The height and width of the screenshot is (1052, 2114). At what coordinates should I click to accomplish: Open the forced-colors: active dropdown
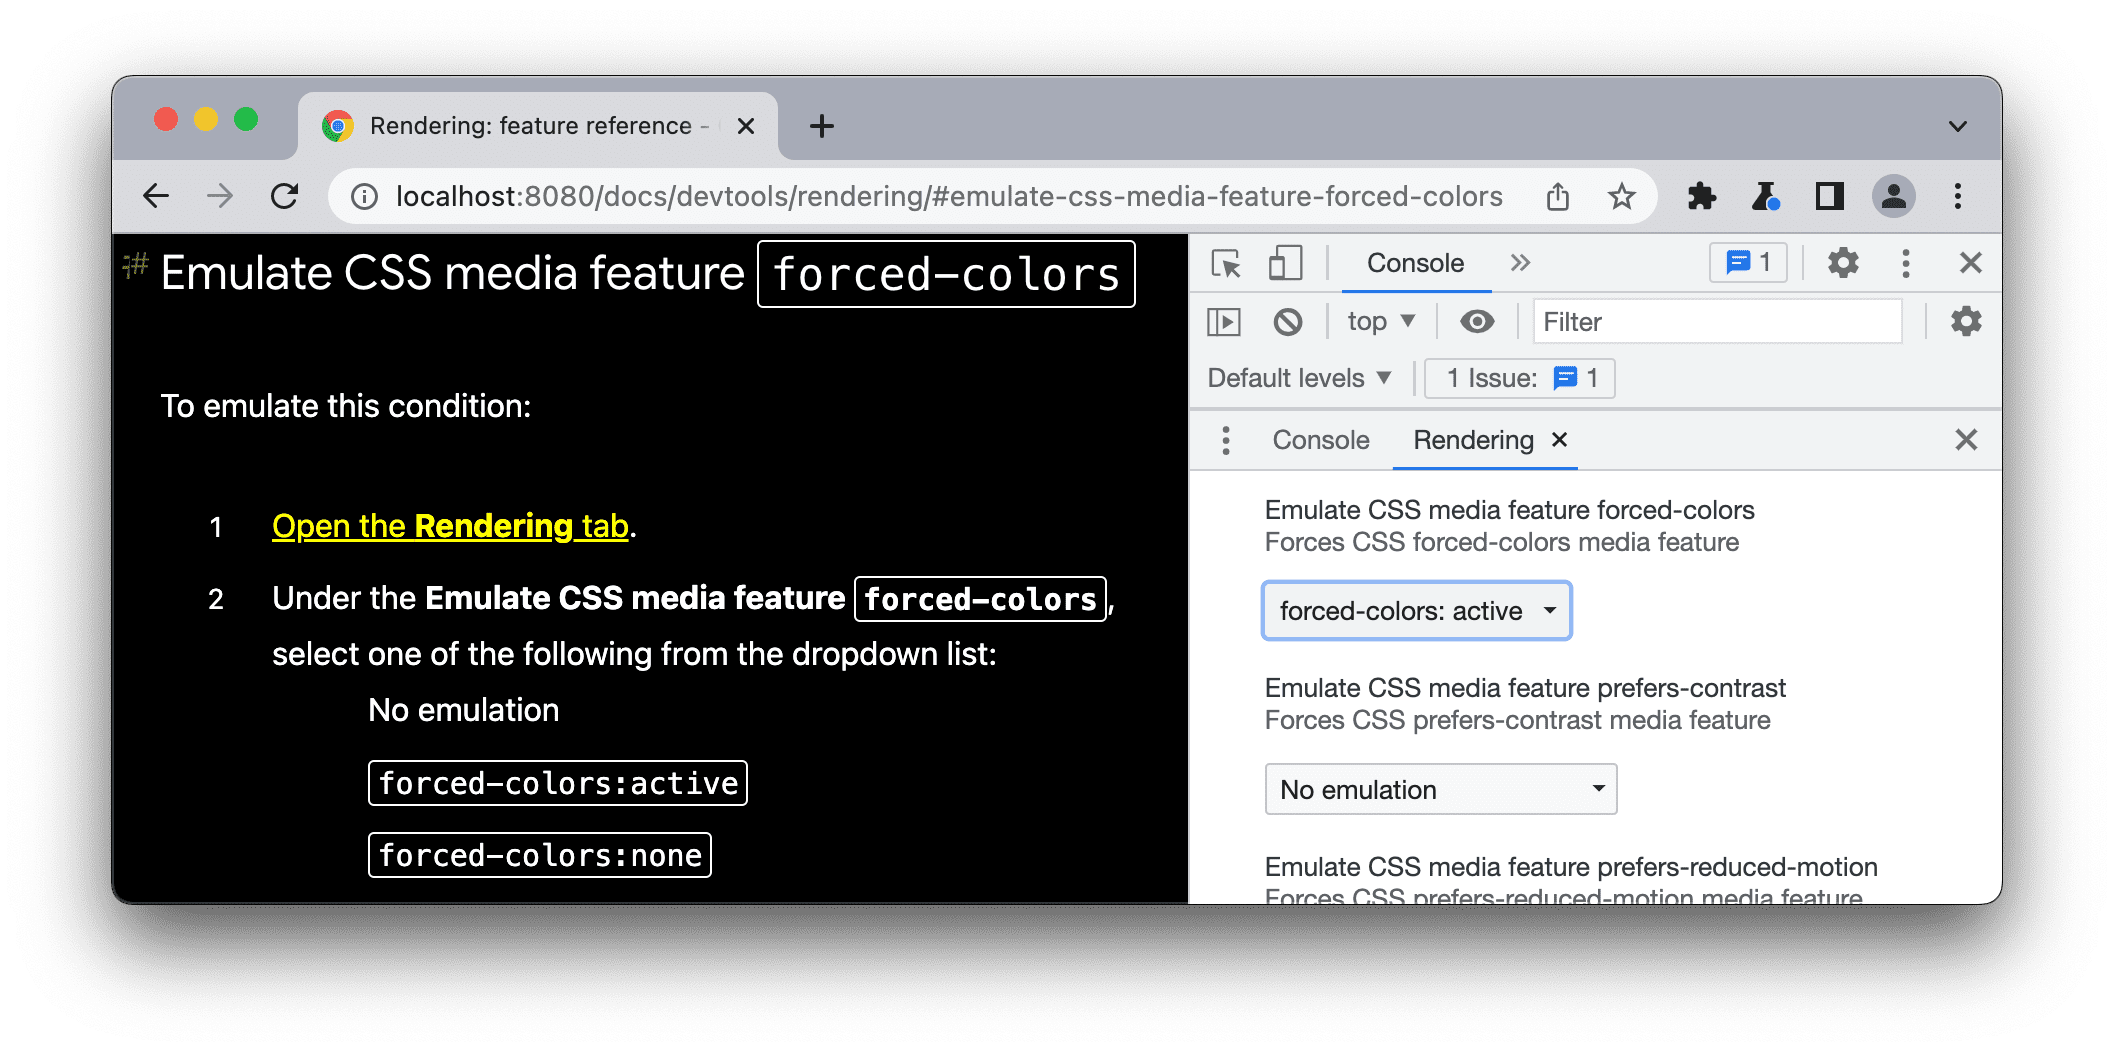(1416, 611)
